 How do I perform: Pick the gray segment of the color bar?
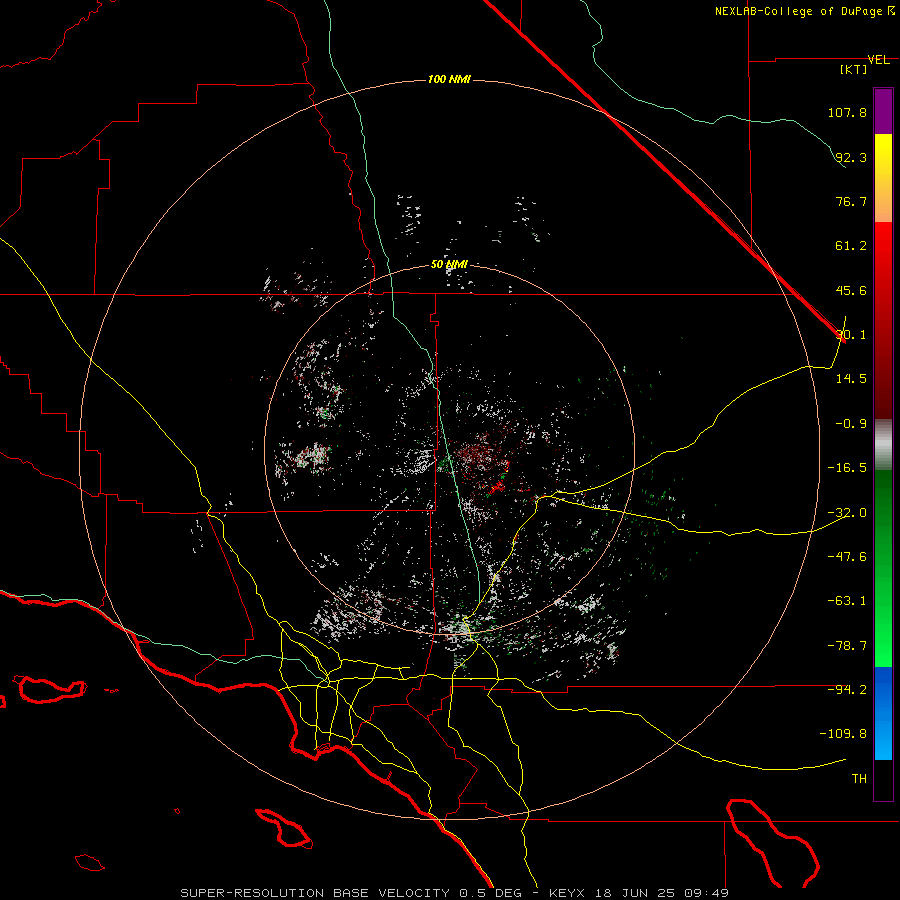(x=883, y=445)
